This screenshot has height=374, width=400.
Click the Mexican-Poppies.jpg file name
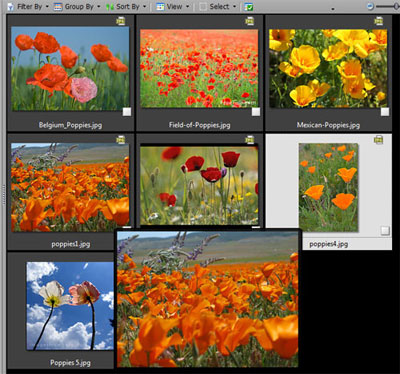coord(328,125)
